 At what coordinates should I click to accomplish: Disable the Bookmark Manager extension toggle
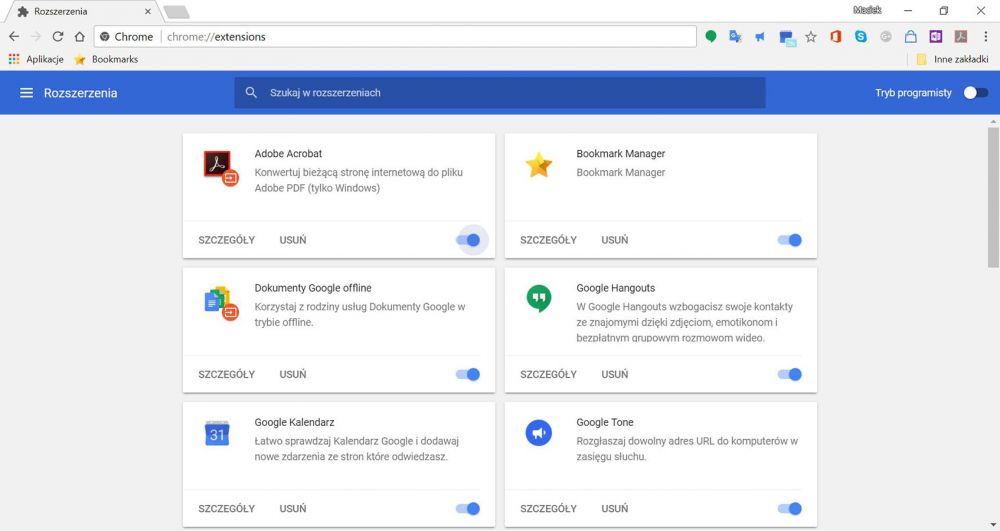pos(790,240)
